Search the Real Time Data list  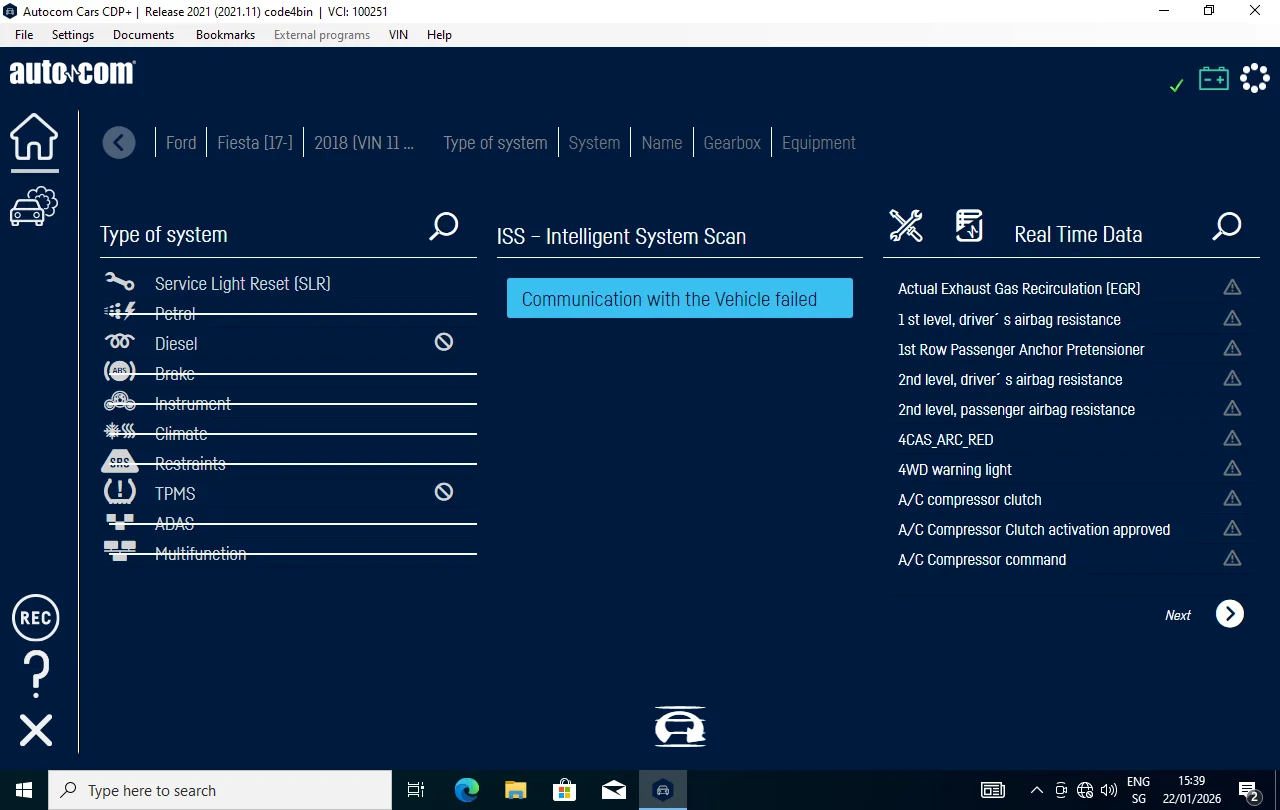coord(1226,227)
